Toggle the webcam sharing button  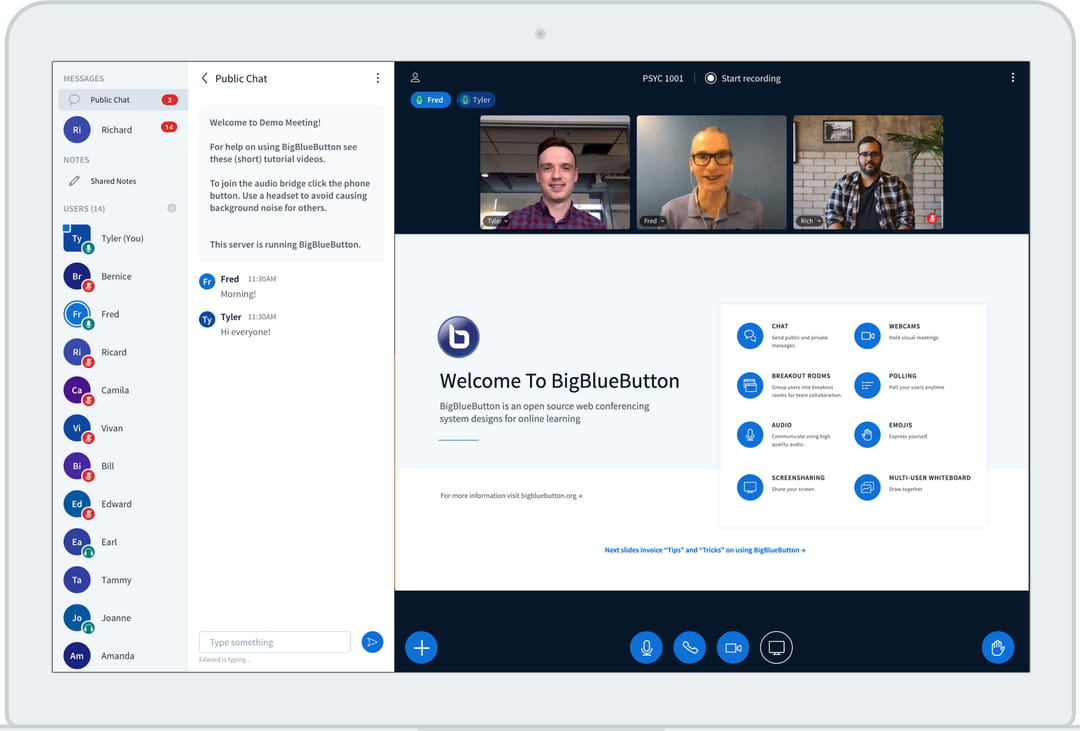(x=733, y=648)
